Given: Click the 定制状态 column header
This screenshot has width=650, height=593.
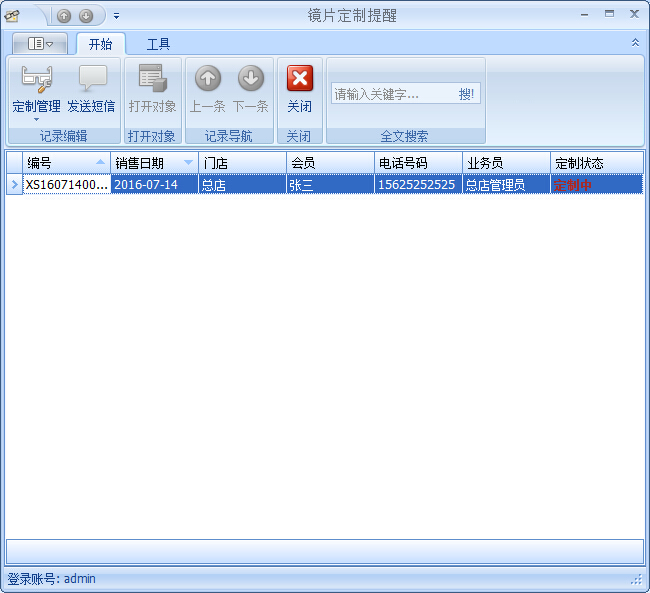Looking at the screenshot, I should pyautogui.click(x=595, y=163).
